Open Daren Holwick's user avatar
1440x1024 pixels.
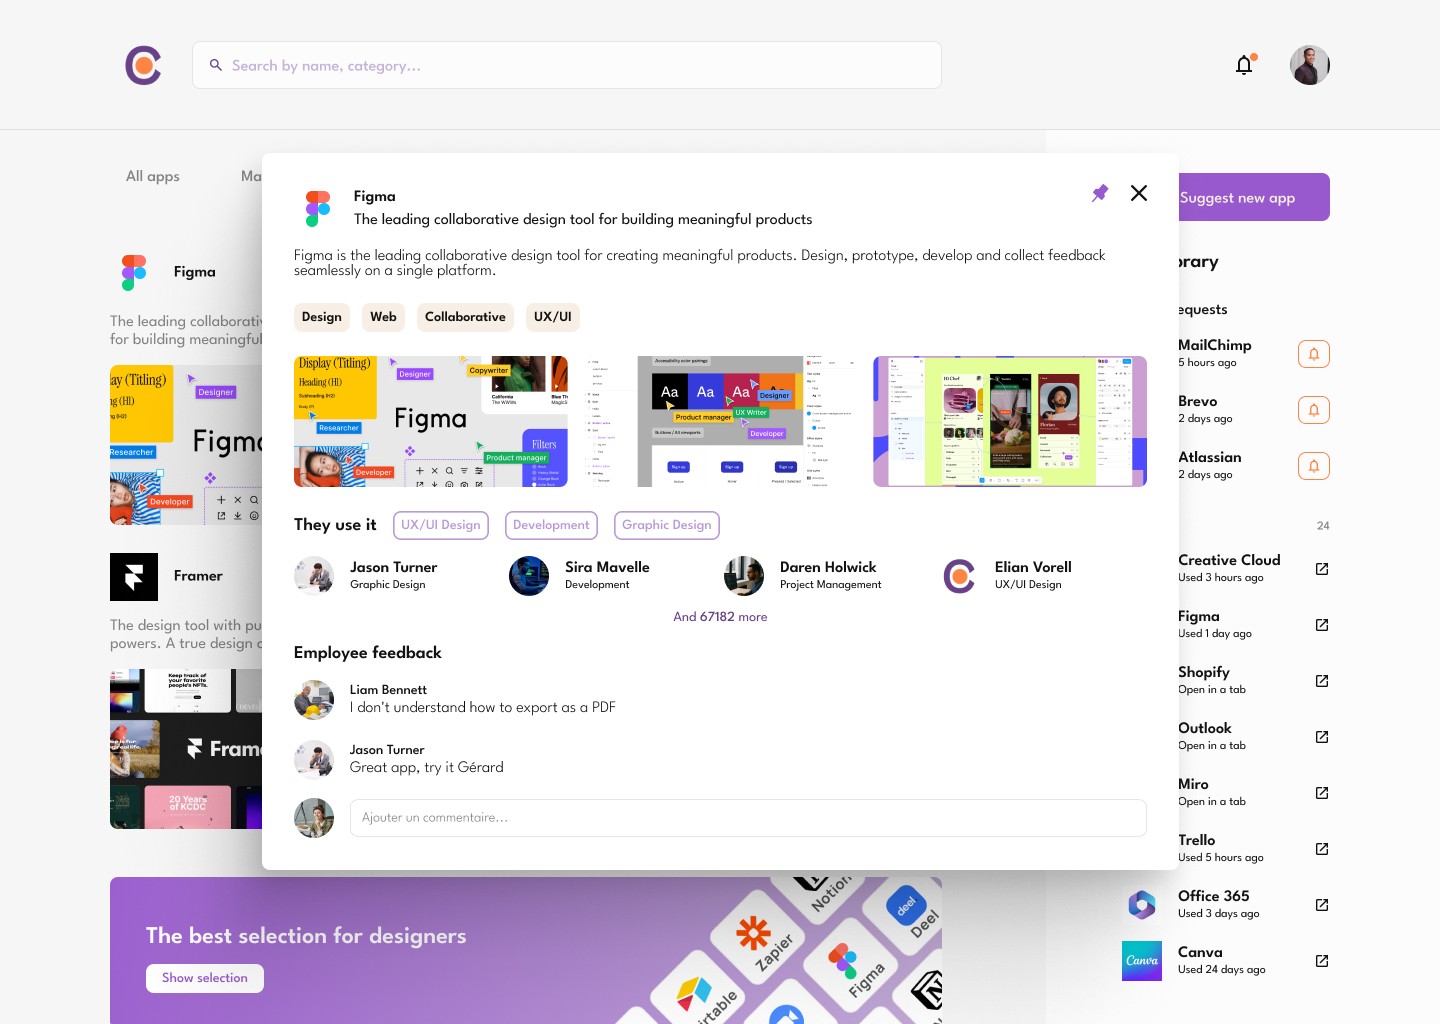coord(744,576)
